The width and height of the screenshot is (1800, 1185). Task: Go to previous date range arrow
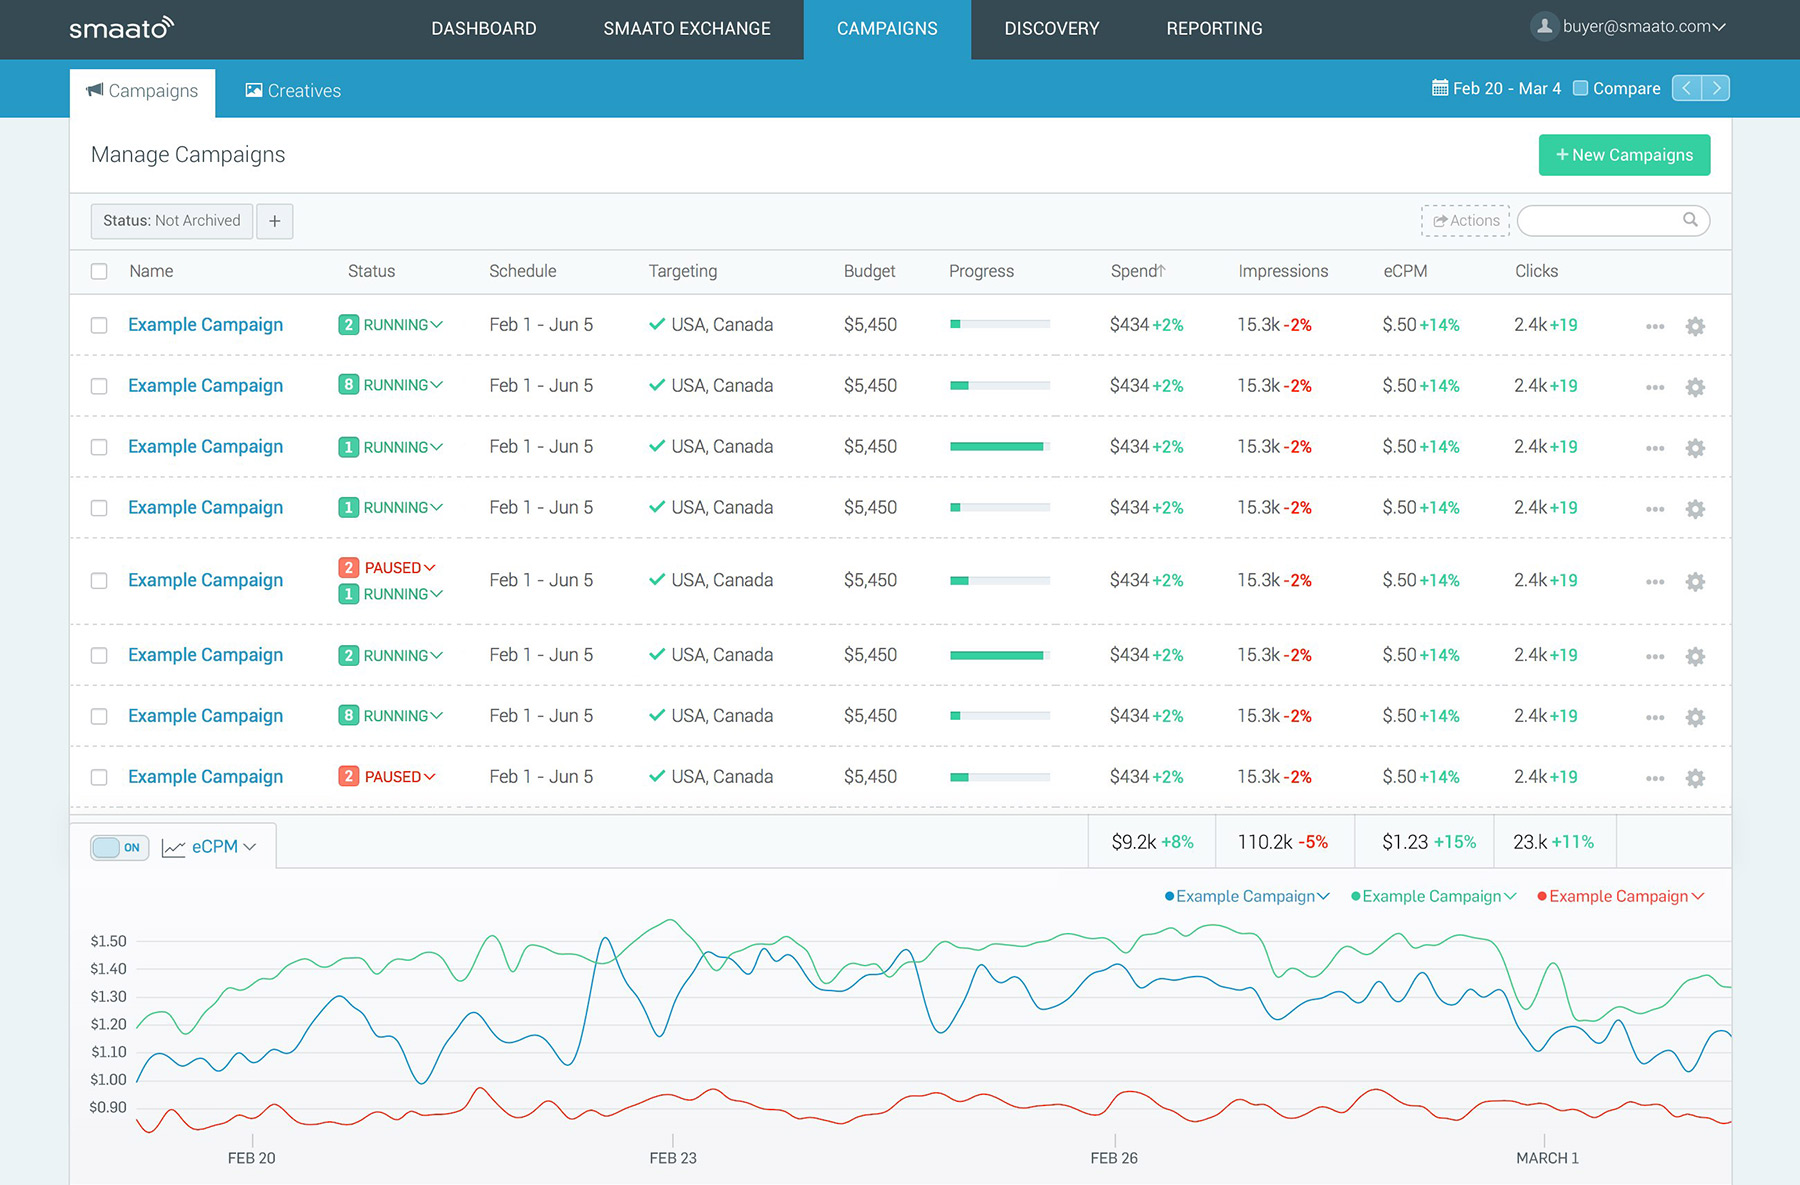(x=1686, y=88)
